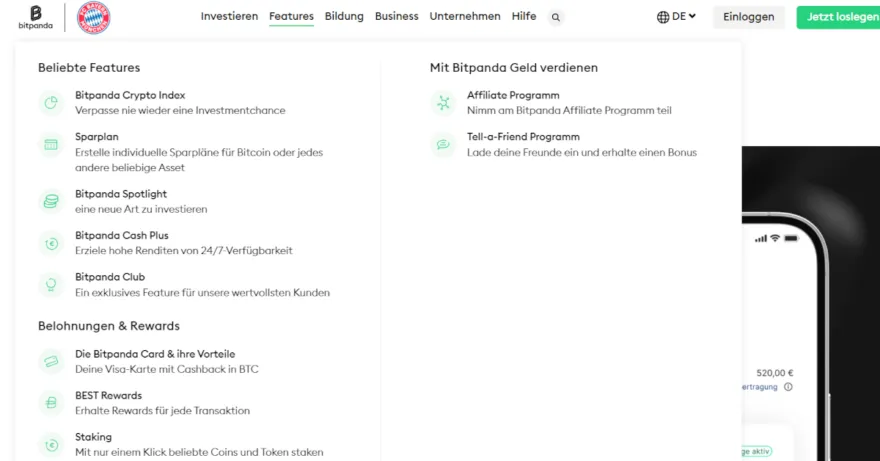Click the Affiliate Programm network icon
Viewport: 880px width, 461px height.
443,103
